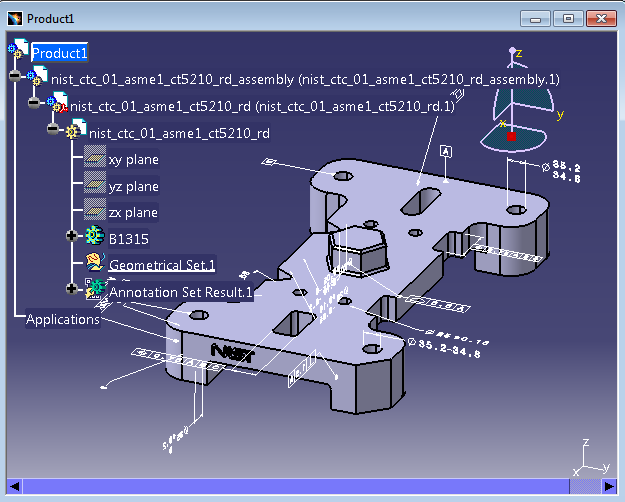Viewport: 625px width, 502px height.
Task: Click the Ø35.2-34.8 dimension annotation
Action: pos(445,348)
